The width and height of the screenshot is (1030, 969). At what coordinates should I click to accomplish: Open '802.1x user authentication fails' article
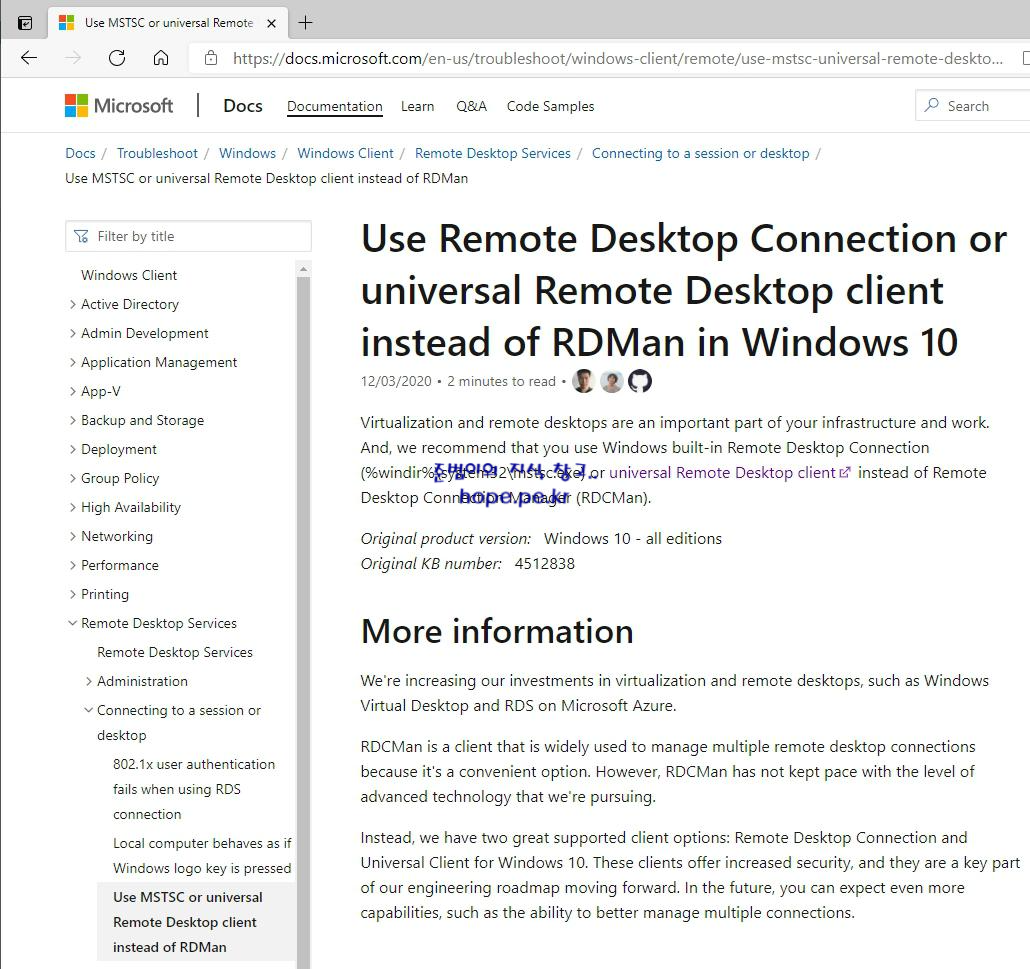pos(194,789)
